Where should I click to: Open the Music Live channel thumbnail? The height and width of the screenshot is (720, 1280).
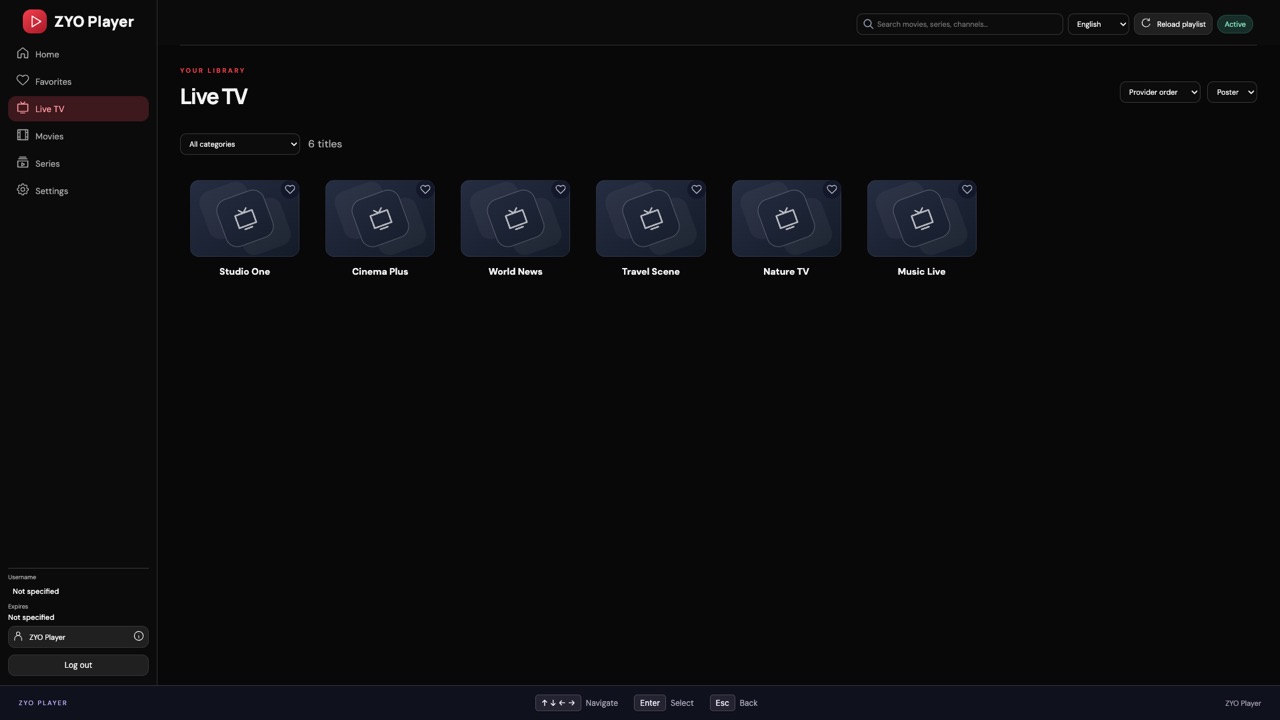point(922,218)
